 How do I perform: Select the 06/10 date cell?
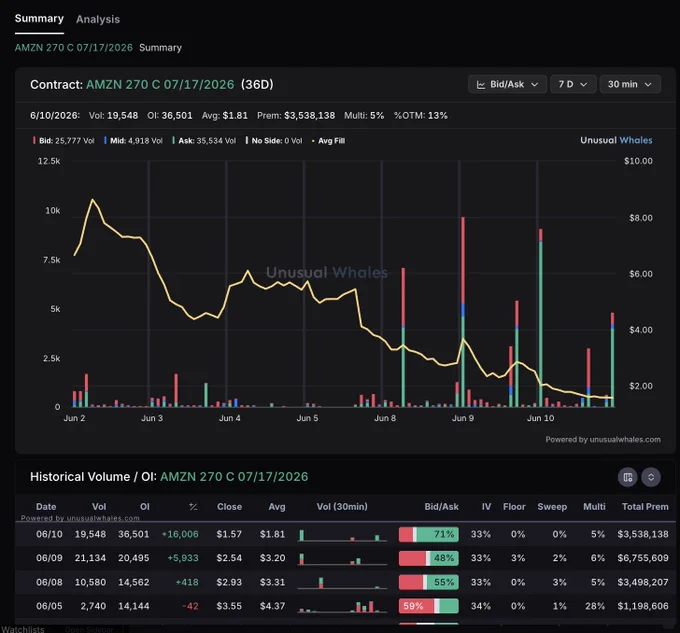[49, 534]
